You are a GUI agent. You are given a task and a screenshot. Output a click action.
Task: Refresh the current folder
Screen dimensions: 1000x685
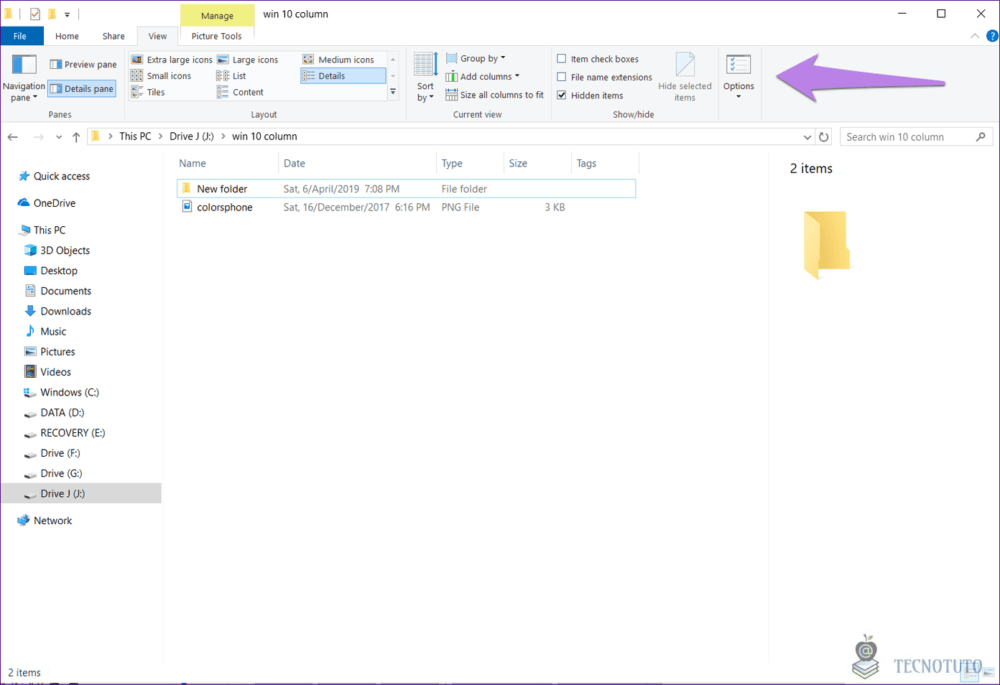click(x=824, y=137)
